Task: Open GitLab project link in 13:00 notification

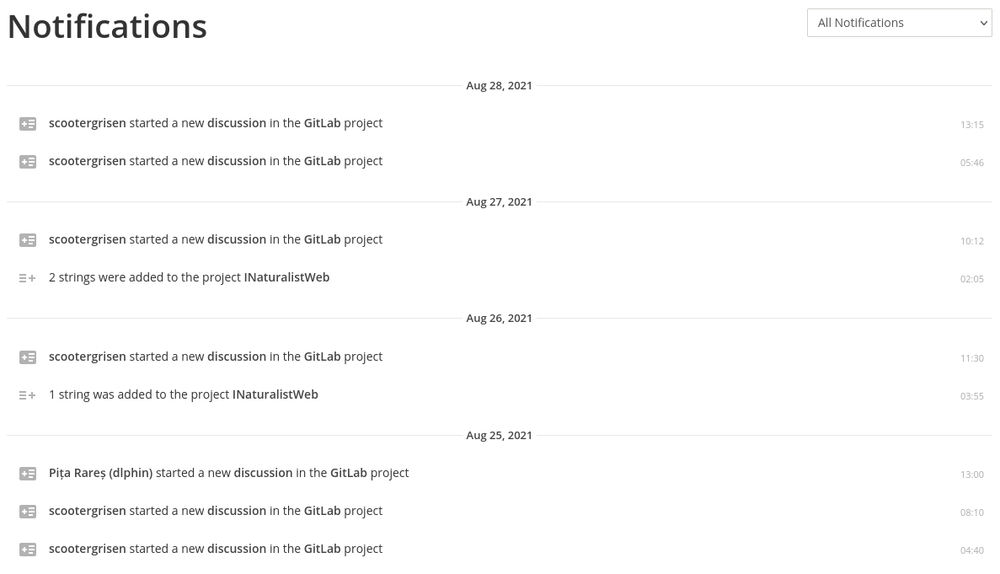Action: point(348,473)
